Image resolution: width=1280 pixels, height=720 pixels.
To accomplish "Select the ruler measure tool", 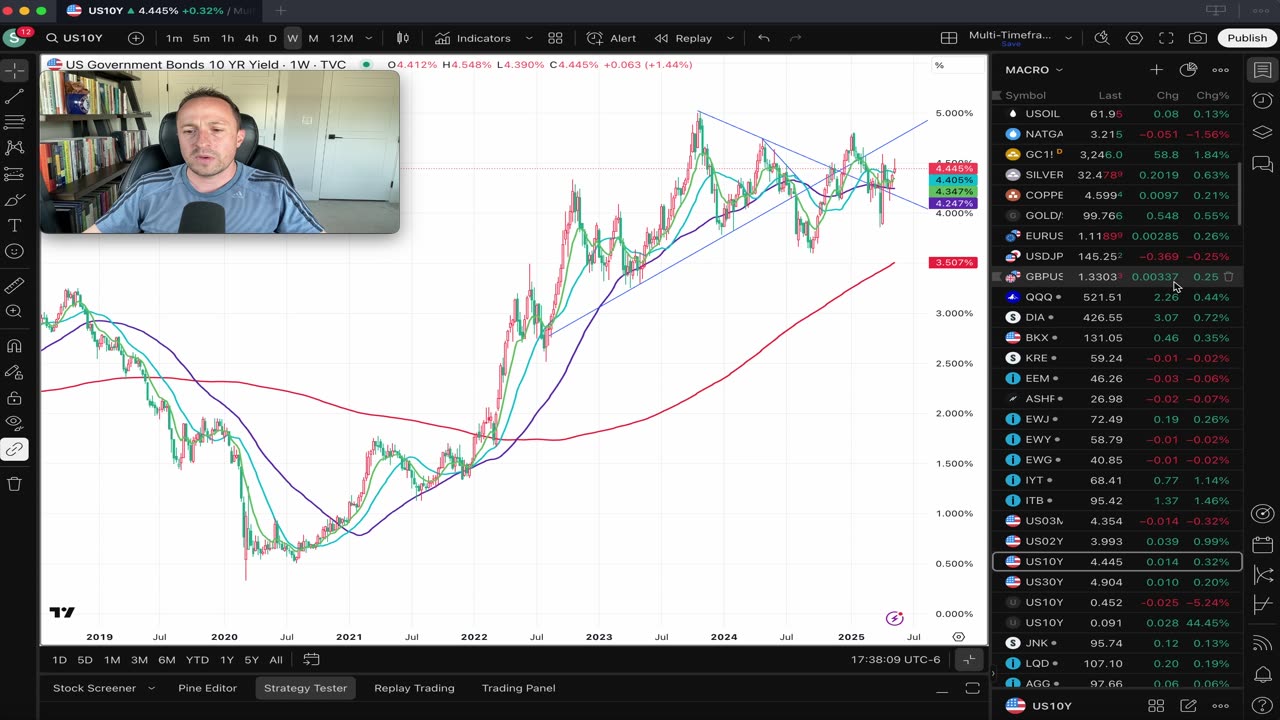I will click(14, 286).
